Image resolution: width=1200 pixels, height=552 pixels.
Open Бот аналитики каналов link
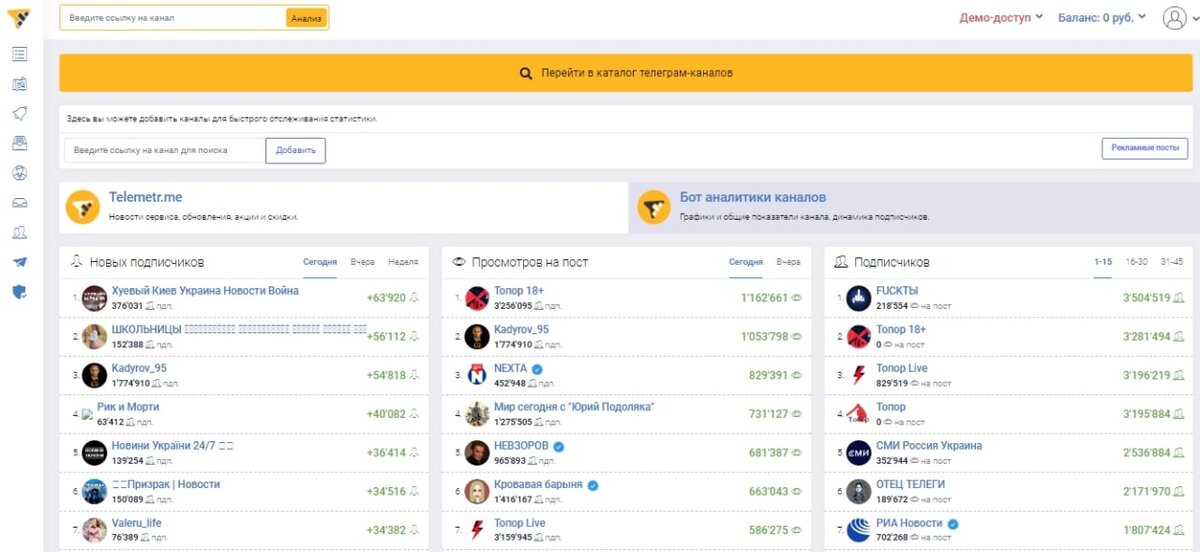(753, 198)
